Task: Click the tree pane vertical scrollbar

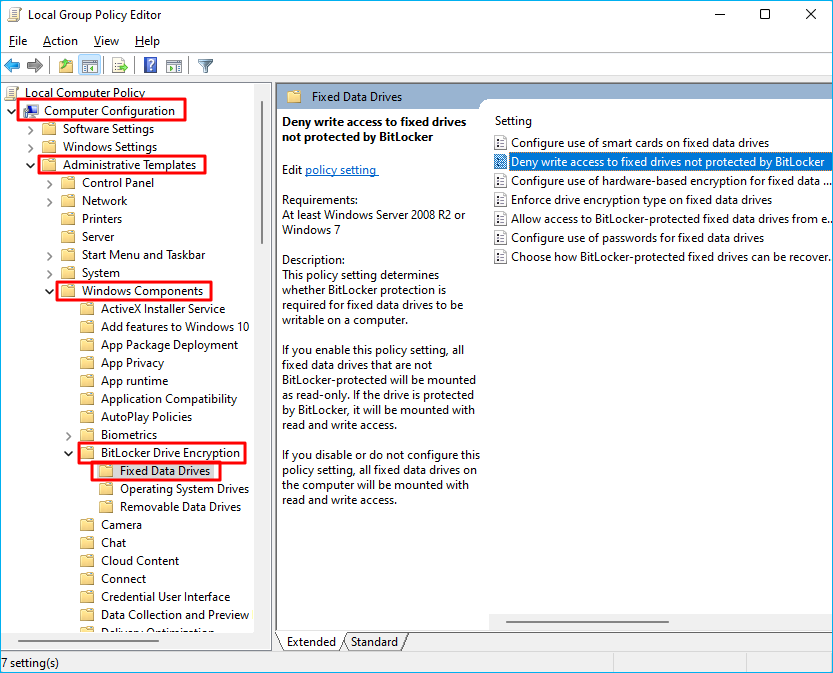Action: click(263, 300)
